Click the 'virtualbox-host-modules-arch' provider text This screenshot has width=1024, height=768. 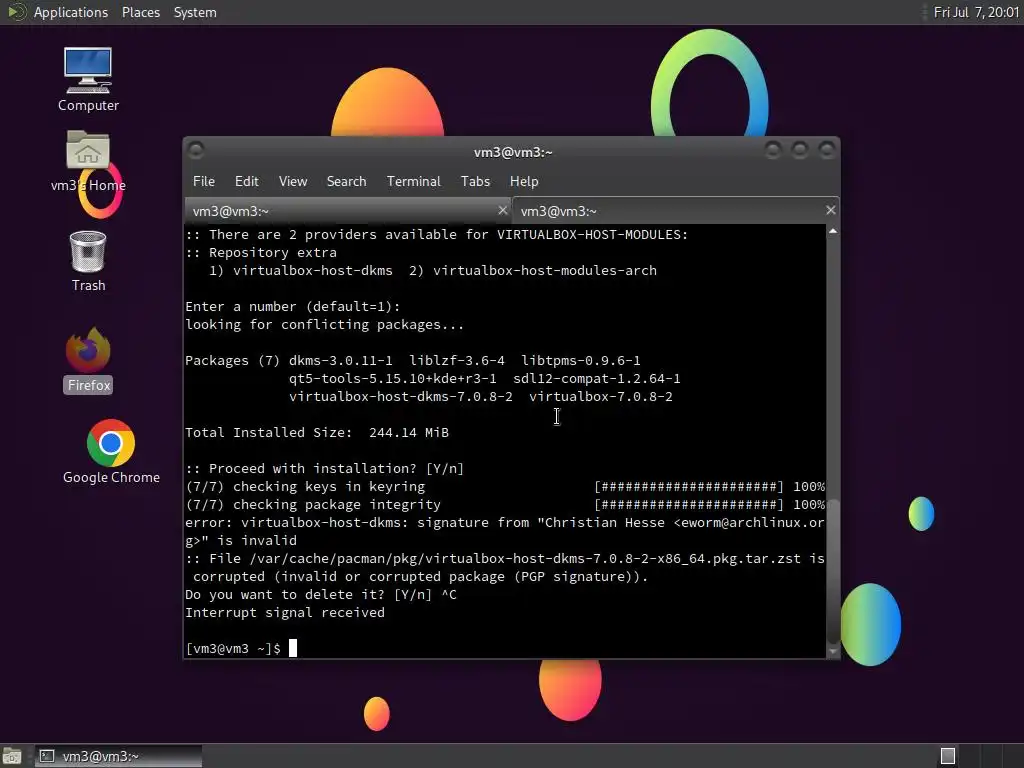(x=545, y=270)
